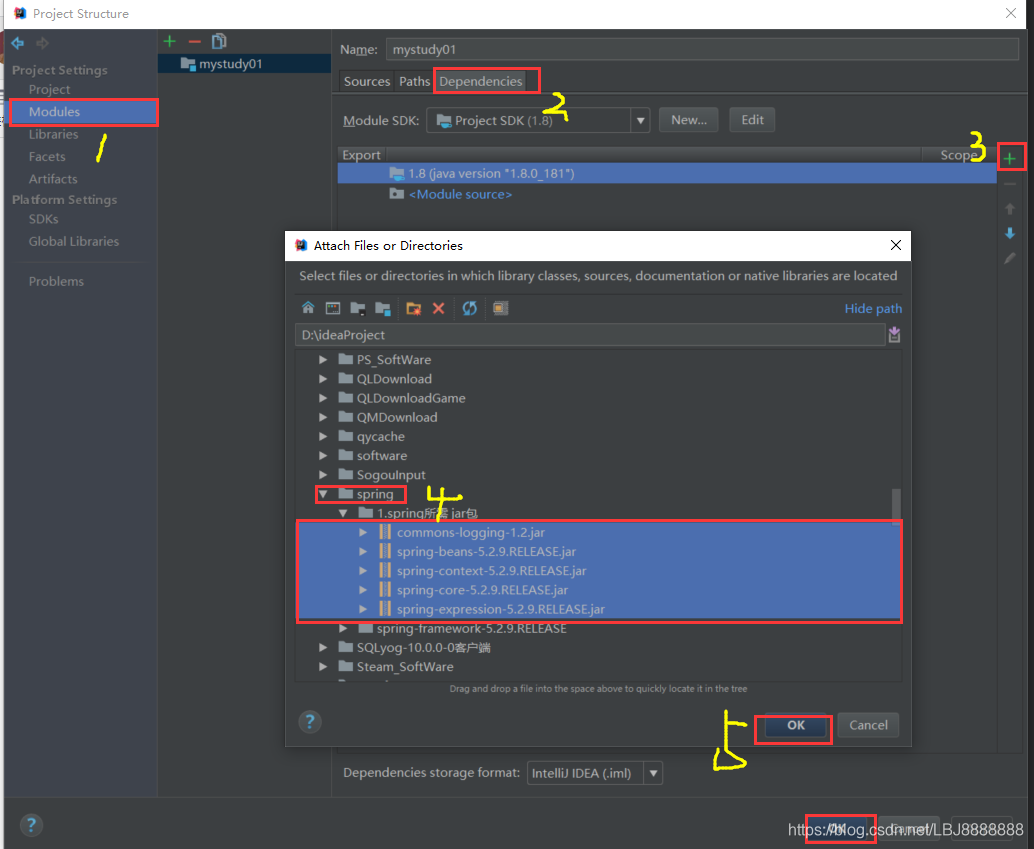Select Artifacts in Project Settings
This screenshot has width=1034, height=849.
pos(53,179)
